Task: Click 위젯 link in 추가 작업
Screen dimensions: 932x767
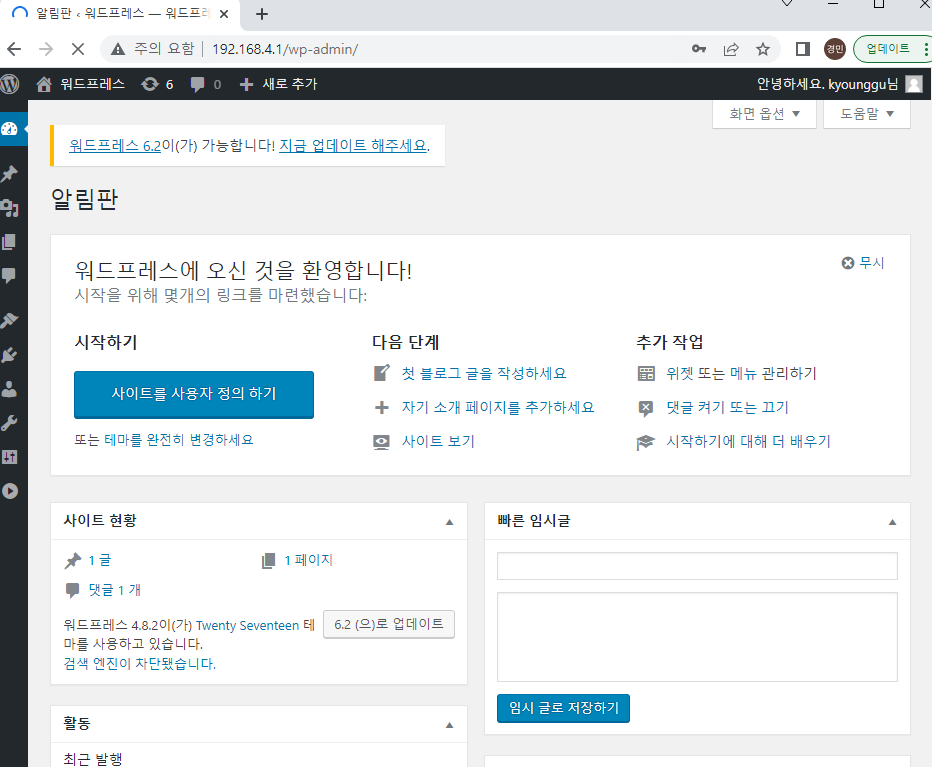Action: [x=680, y=373]
